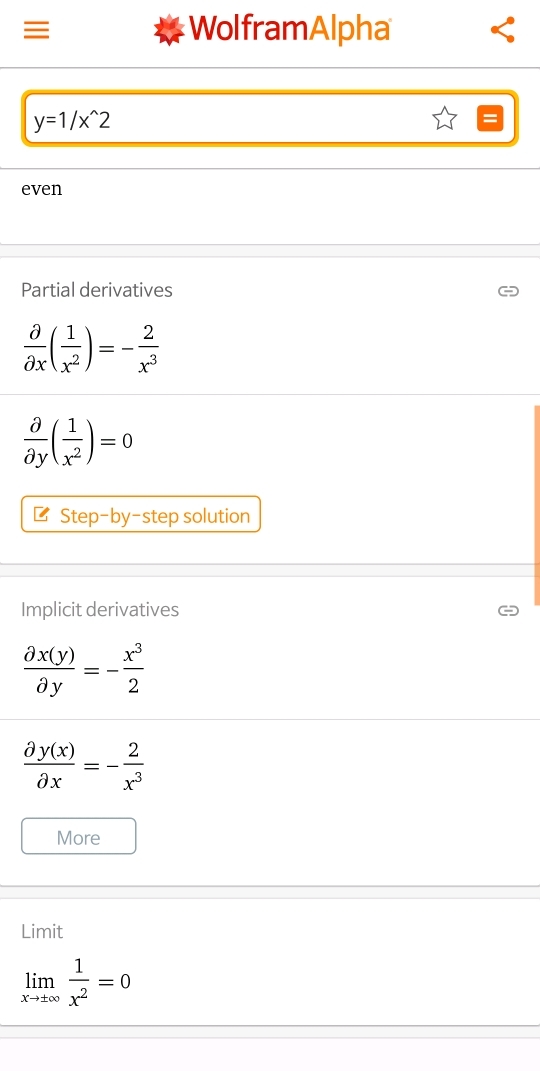Select the Implicit derivatives heading
This screenshot has width=540, height=1071.
point(100,609)
